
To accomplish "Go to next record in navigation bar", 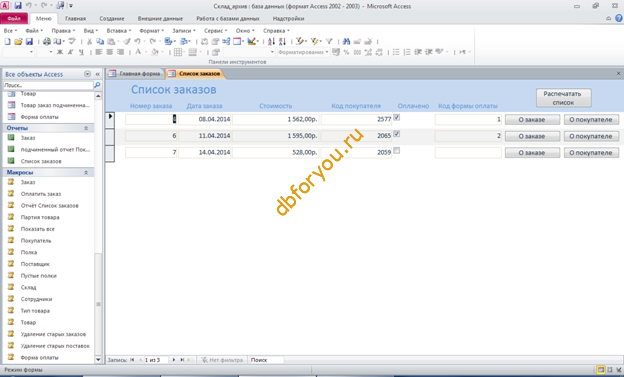I will [174, 360].
